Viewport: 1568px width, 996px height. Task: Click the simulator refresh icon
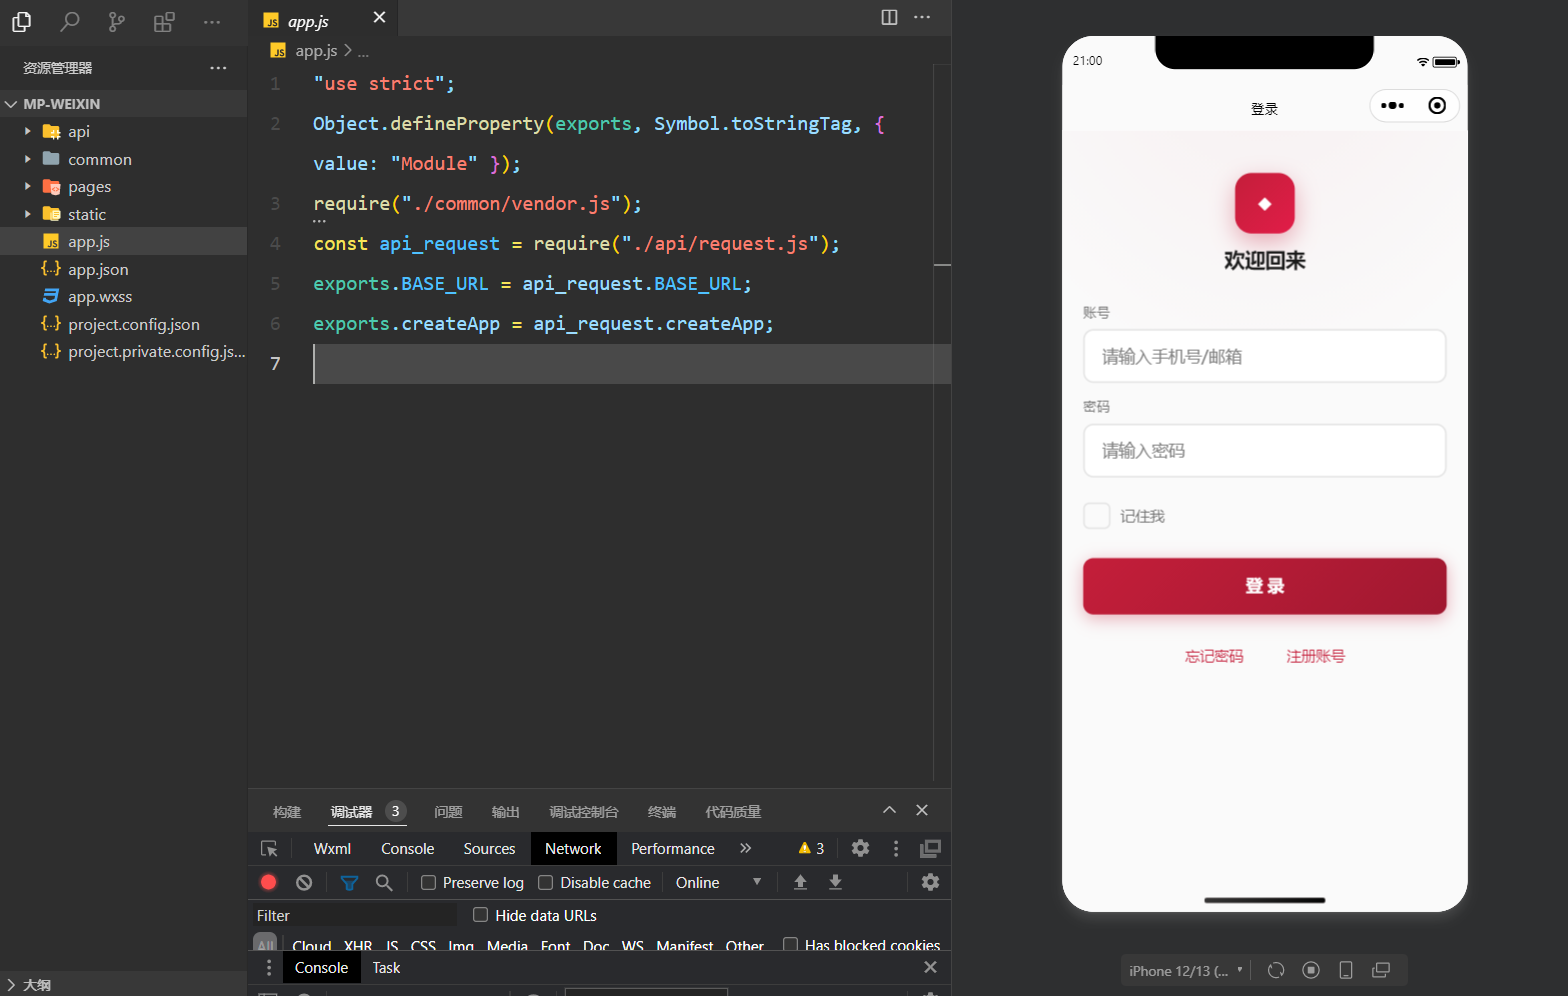pyautogui.click(x=1275, y=970)
